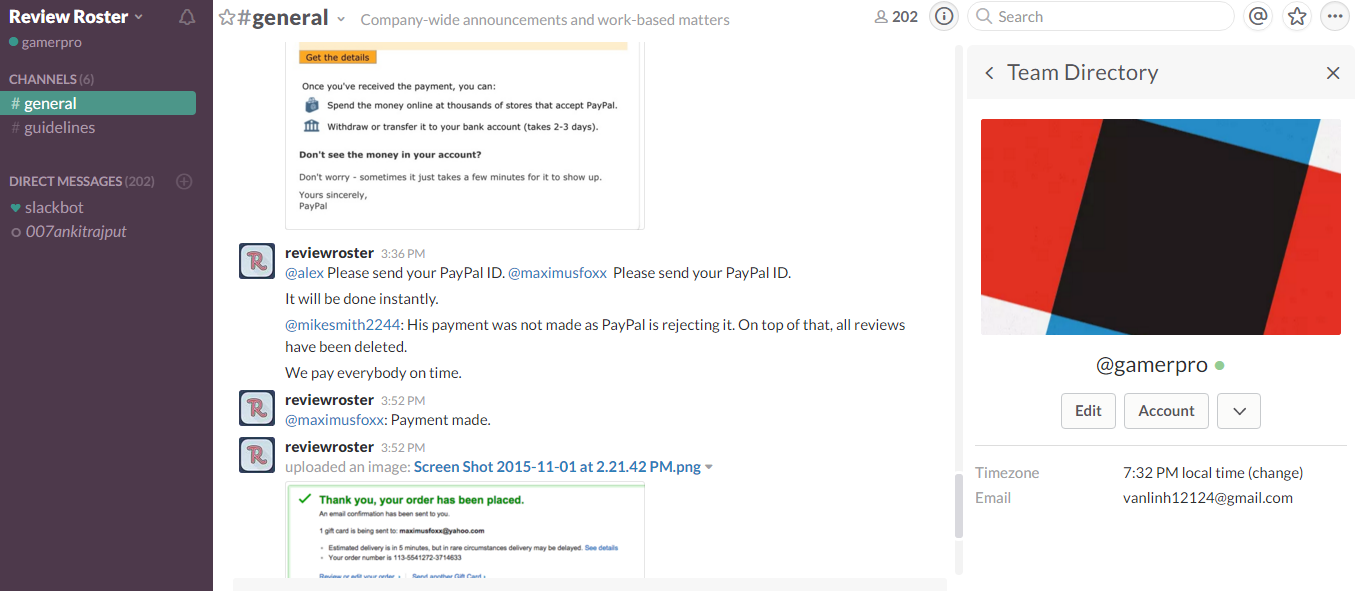Expand #general channel options chevron
Image resolution: width=1359 pixels, height=591 pixels.
(341, 19)
